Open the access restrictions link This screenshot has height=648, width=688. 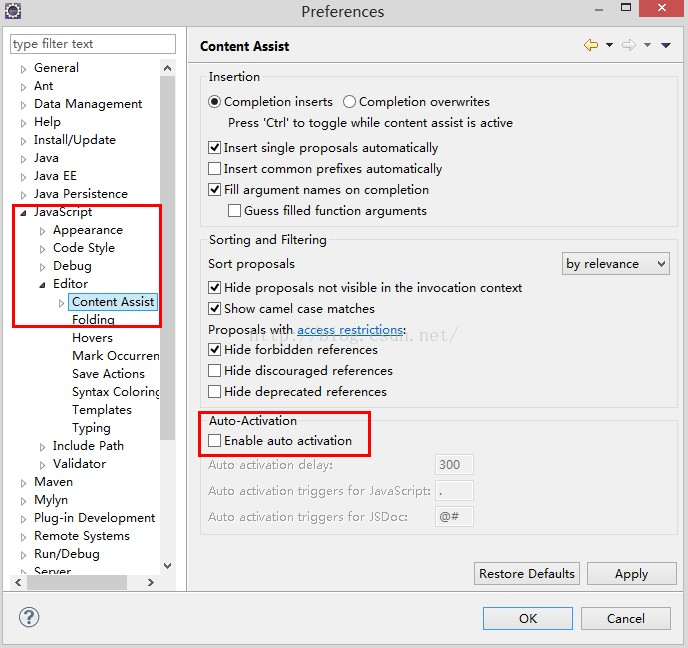pos(350,329)
